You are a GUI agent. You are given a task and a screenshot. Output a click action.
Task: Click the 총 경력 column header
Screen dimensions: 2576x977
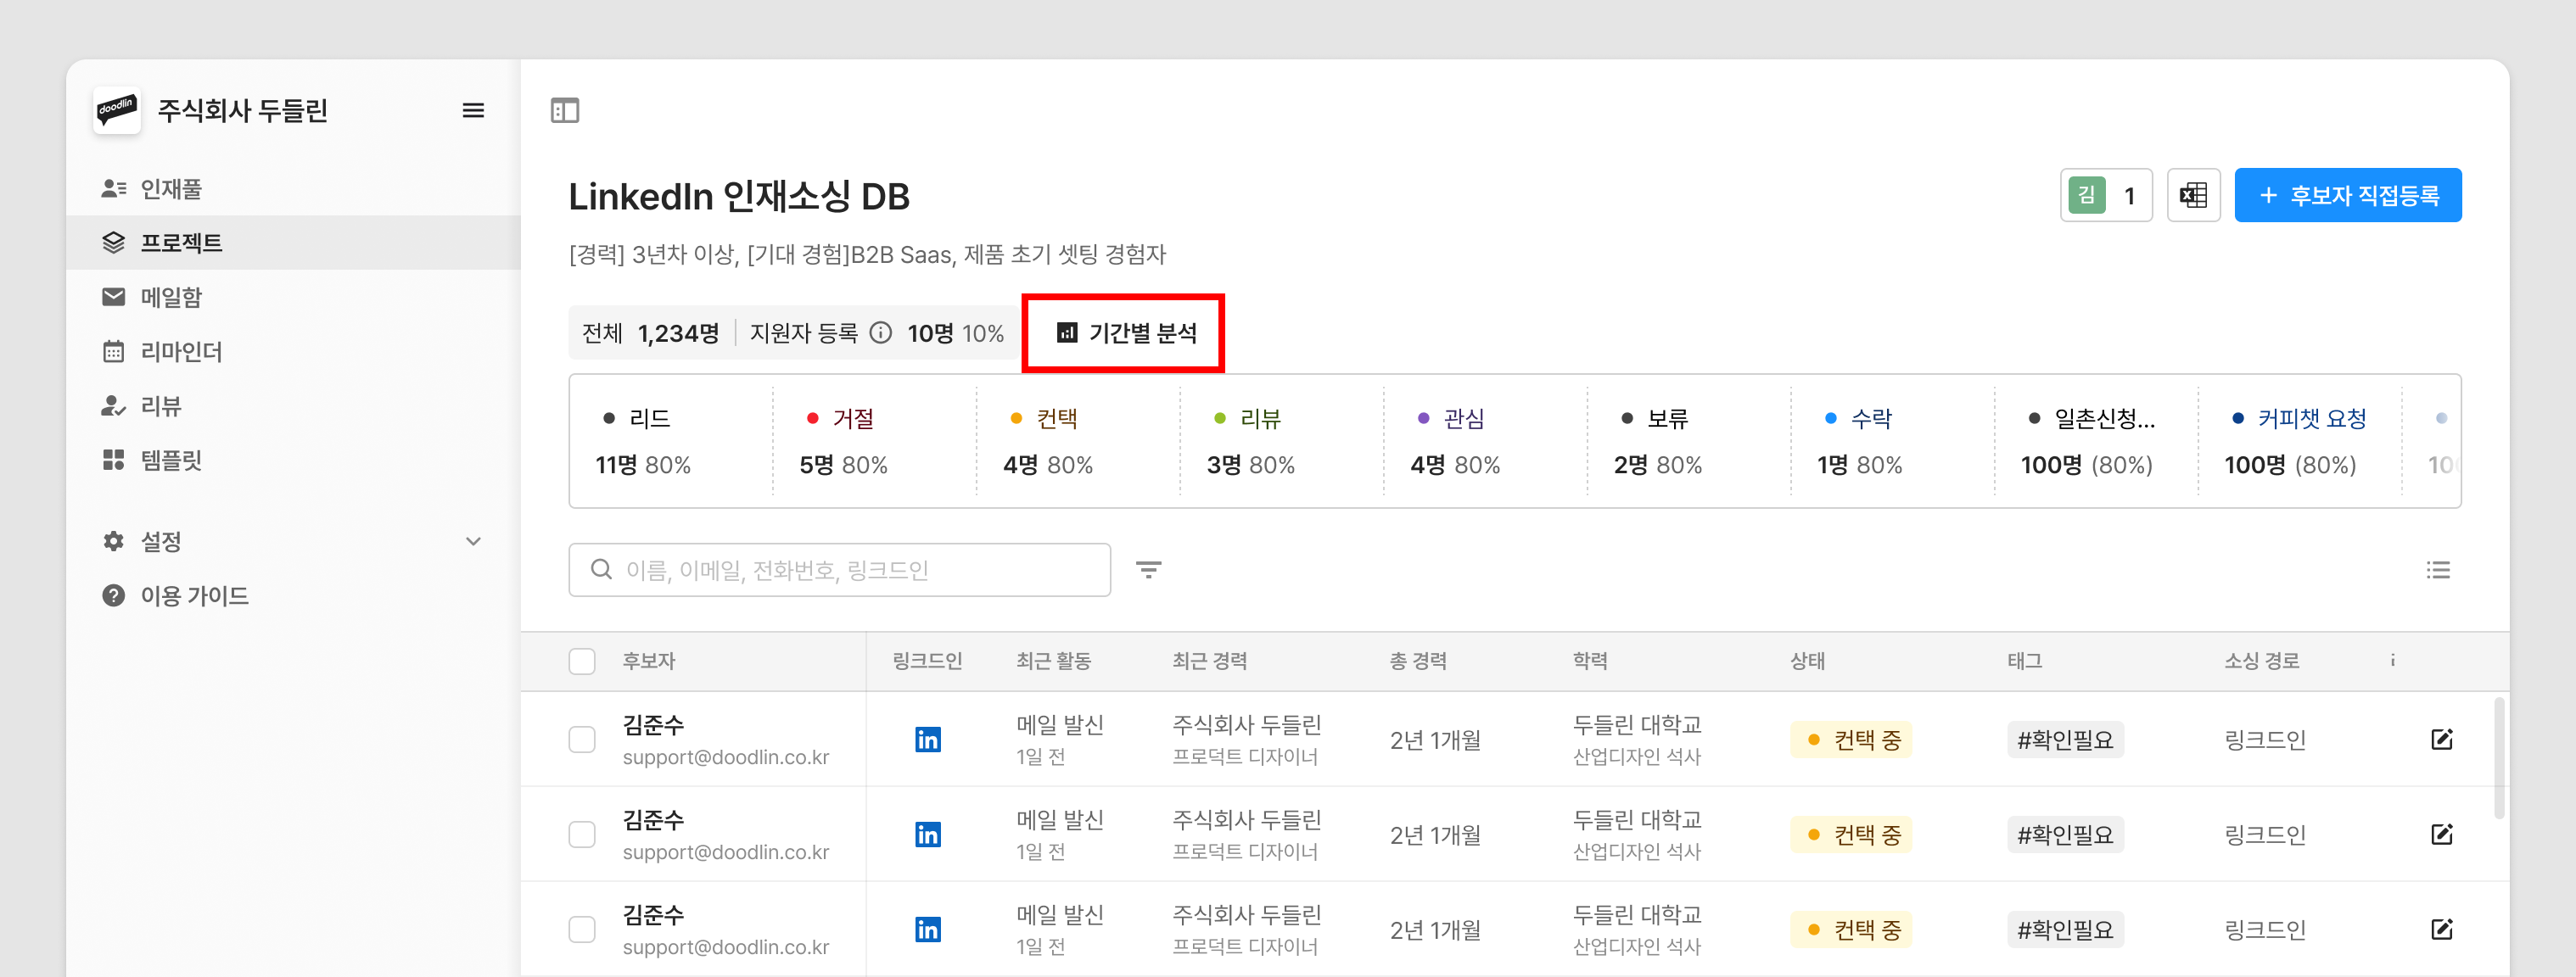(x=1418, y=661)
